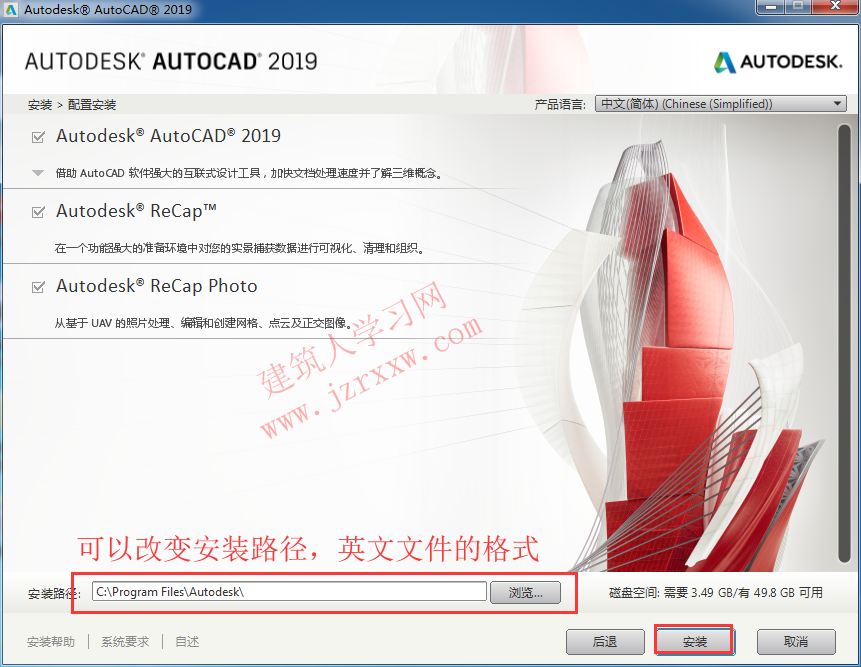The height and width of the screenshot is (667, 861).
Task: Open the 安装帮助 help link
Action: click(x=51, y=642)
